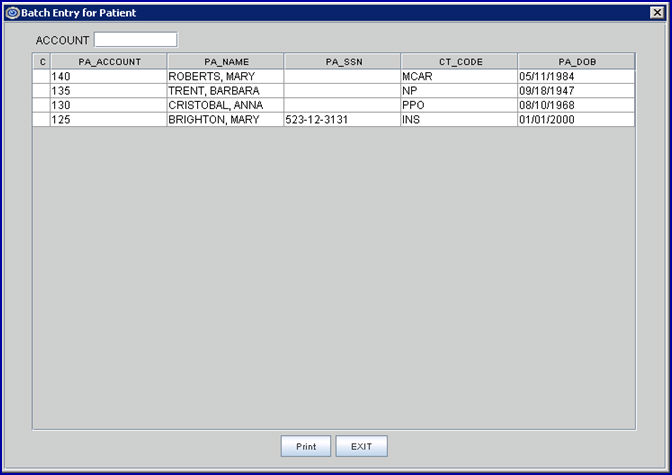Select patient TRENT, BARBARA

click(x=226, y=91)
